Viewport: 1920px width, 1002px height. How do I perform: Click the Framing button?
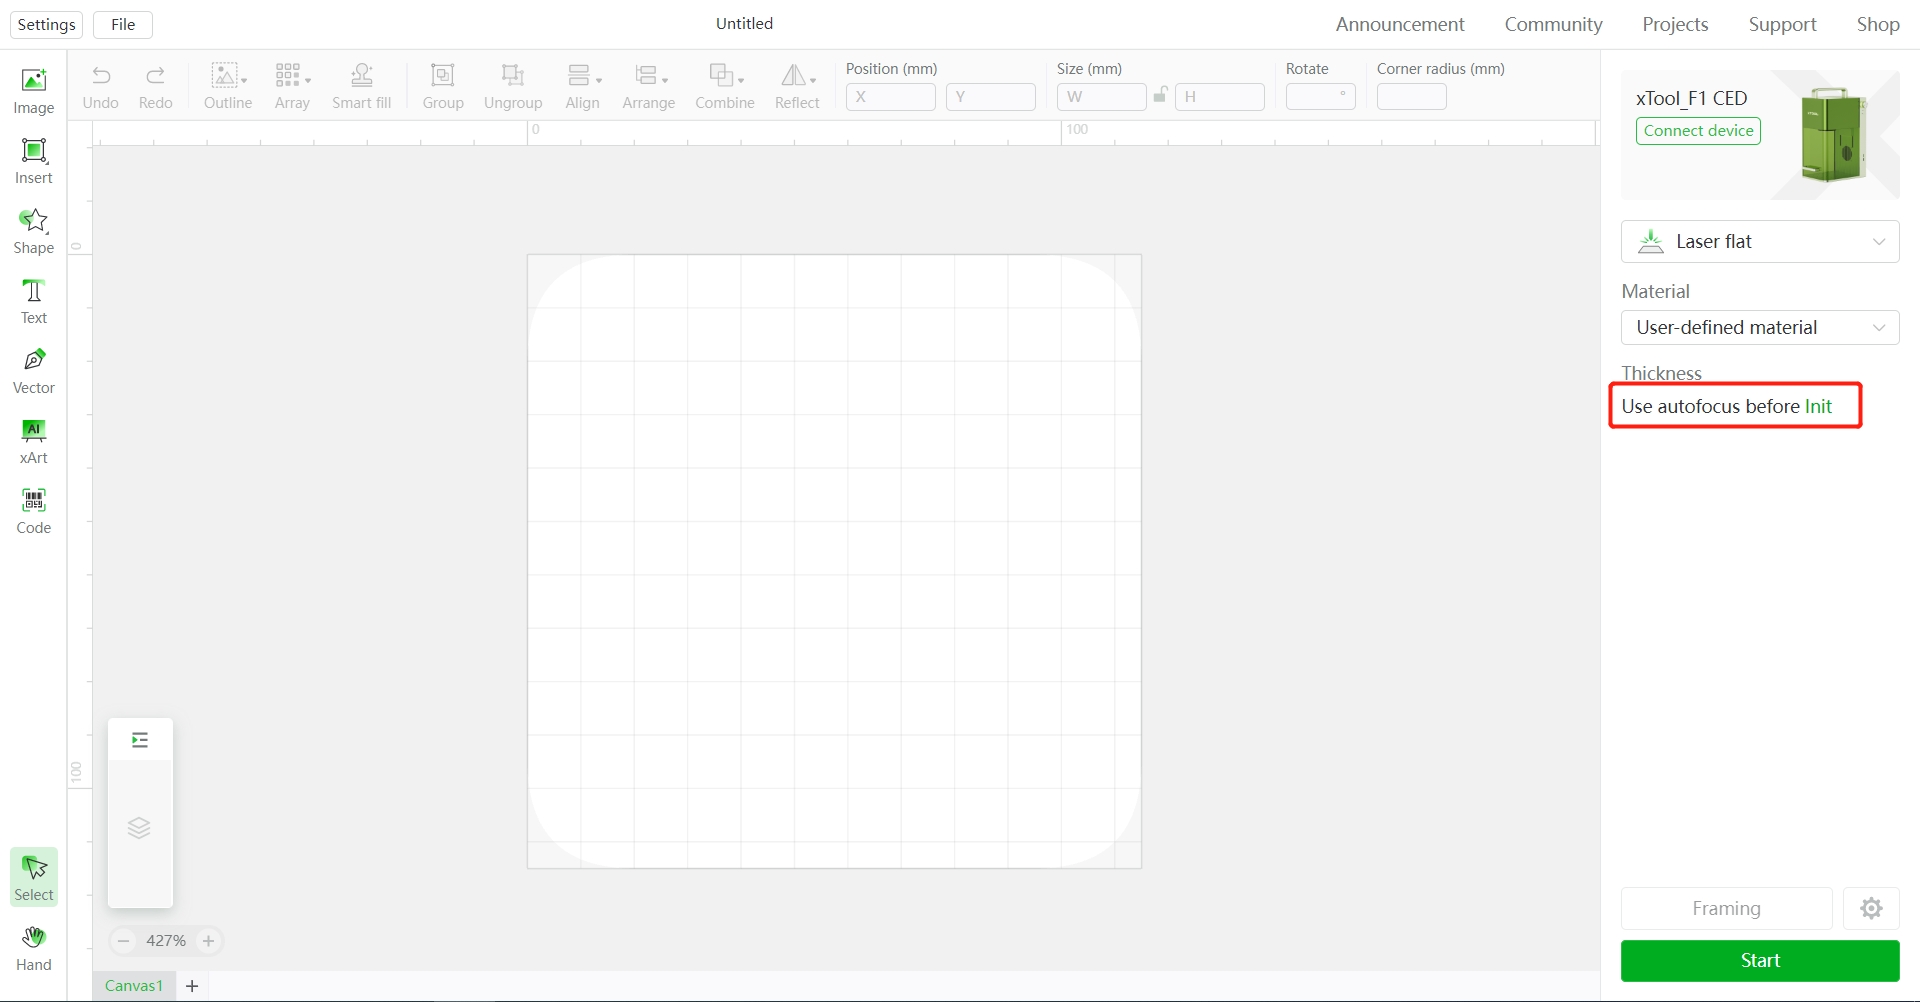[1726, 908]
